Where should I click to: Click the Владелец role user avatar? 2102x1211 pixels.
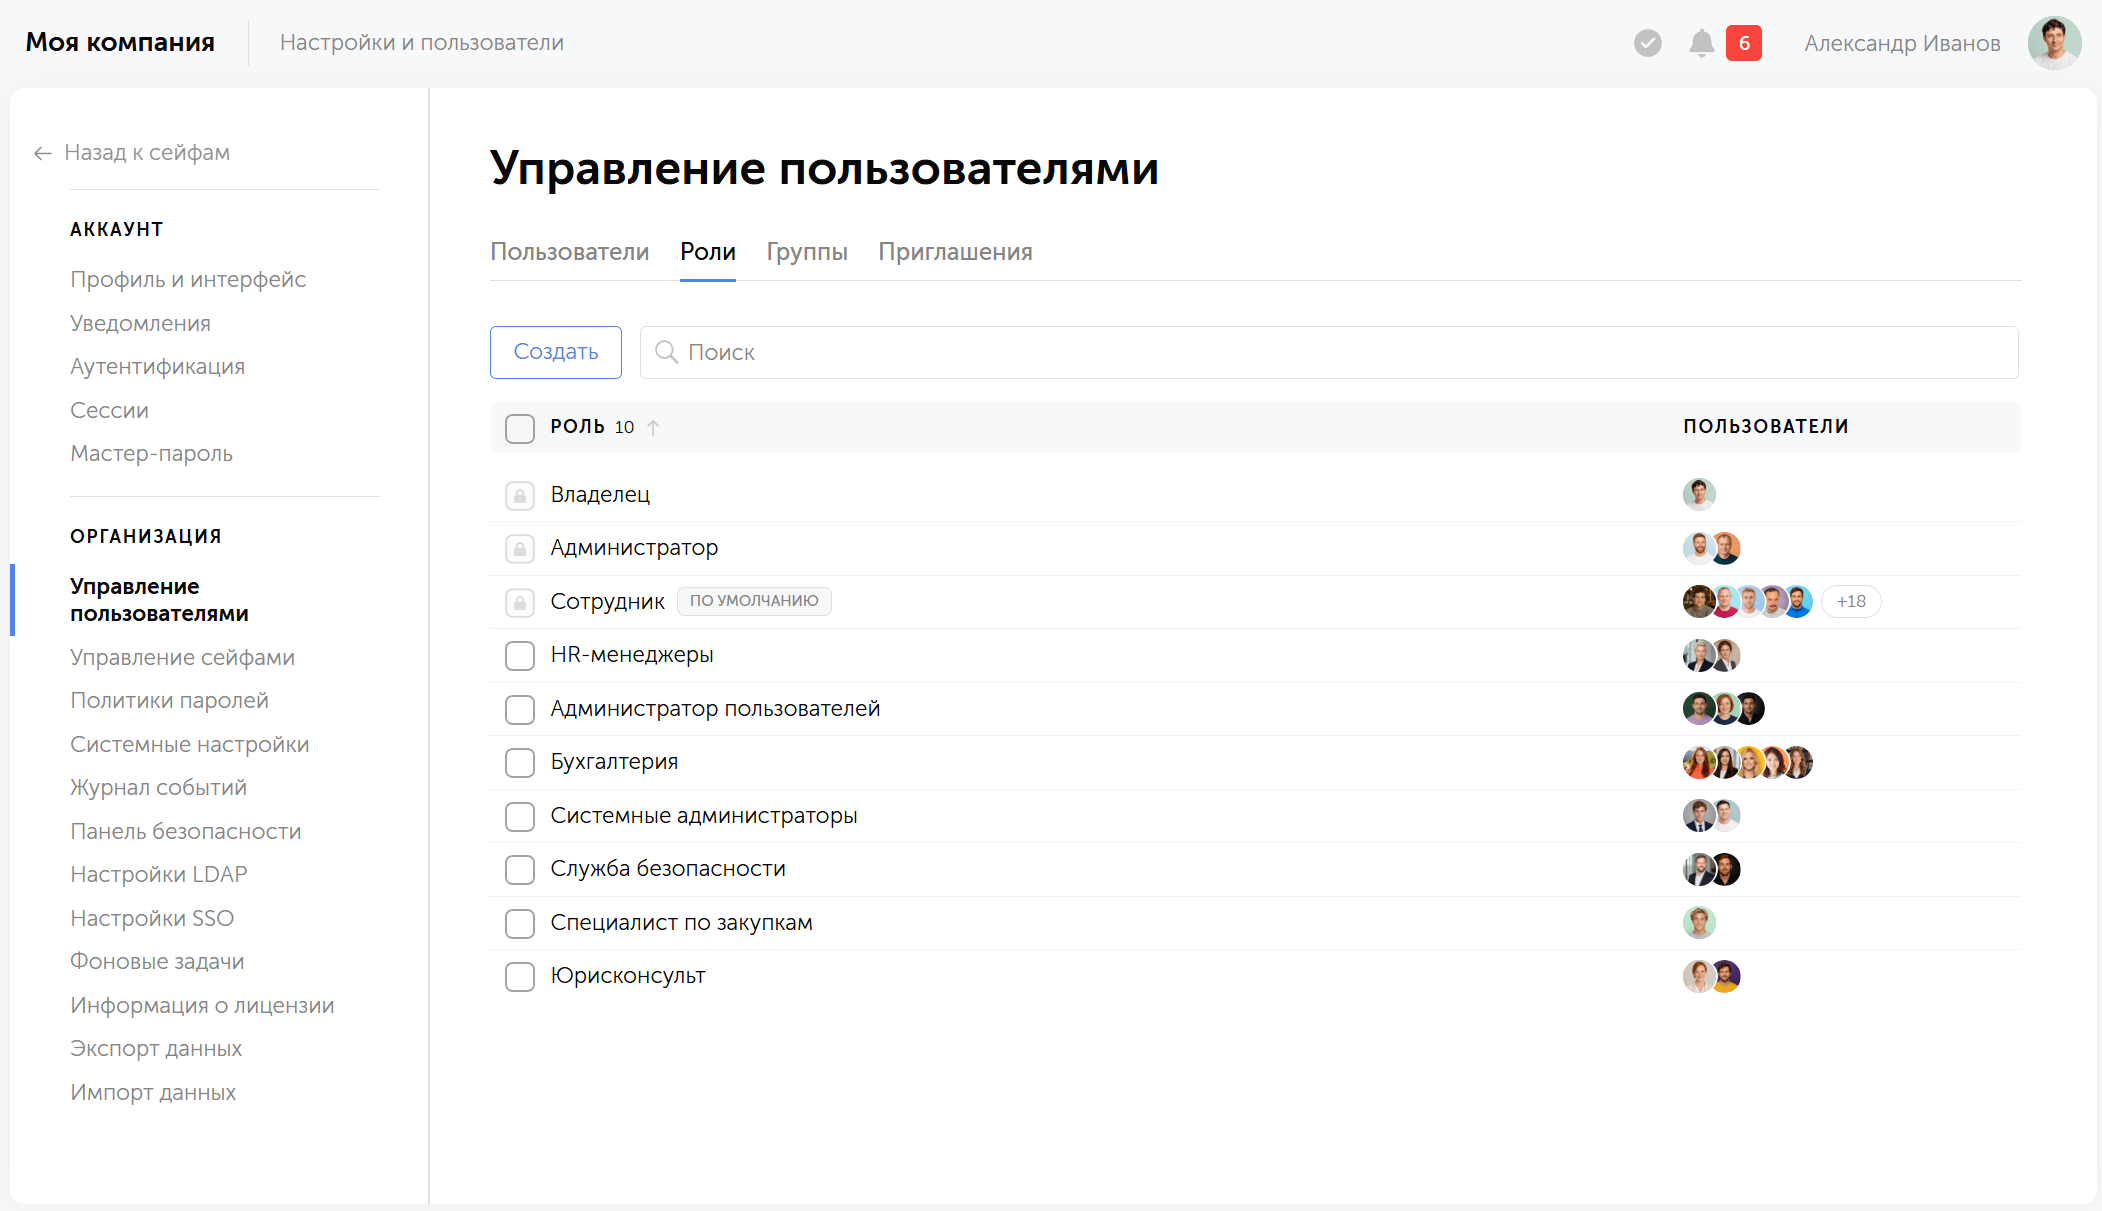[x=1699, y=494]
